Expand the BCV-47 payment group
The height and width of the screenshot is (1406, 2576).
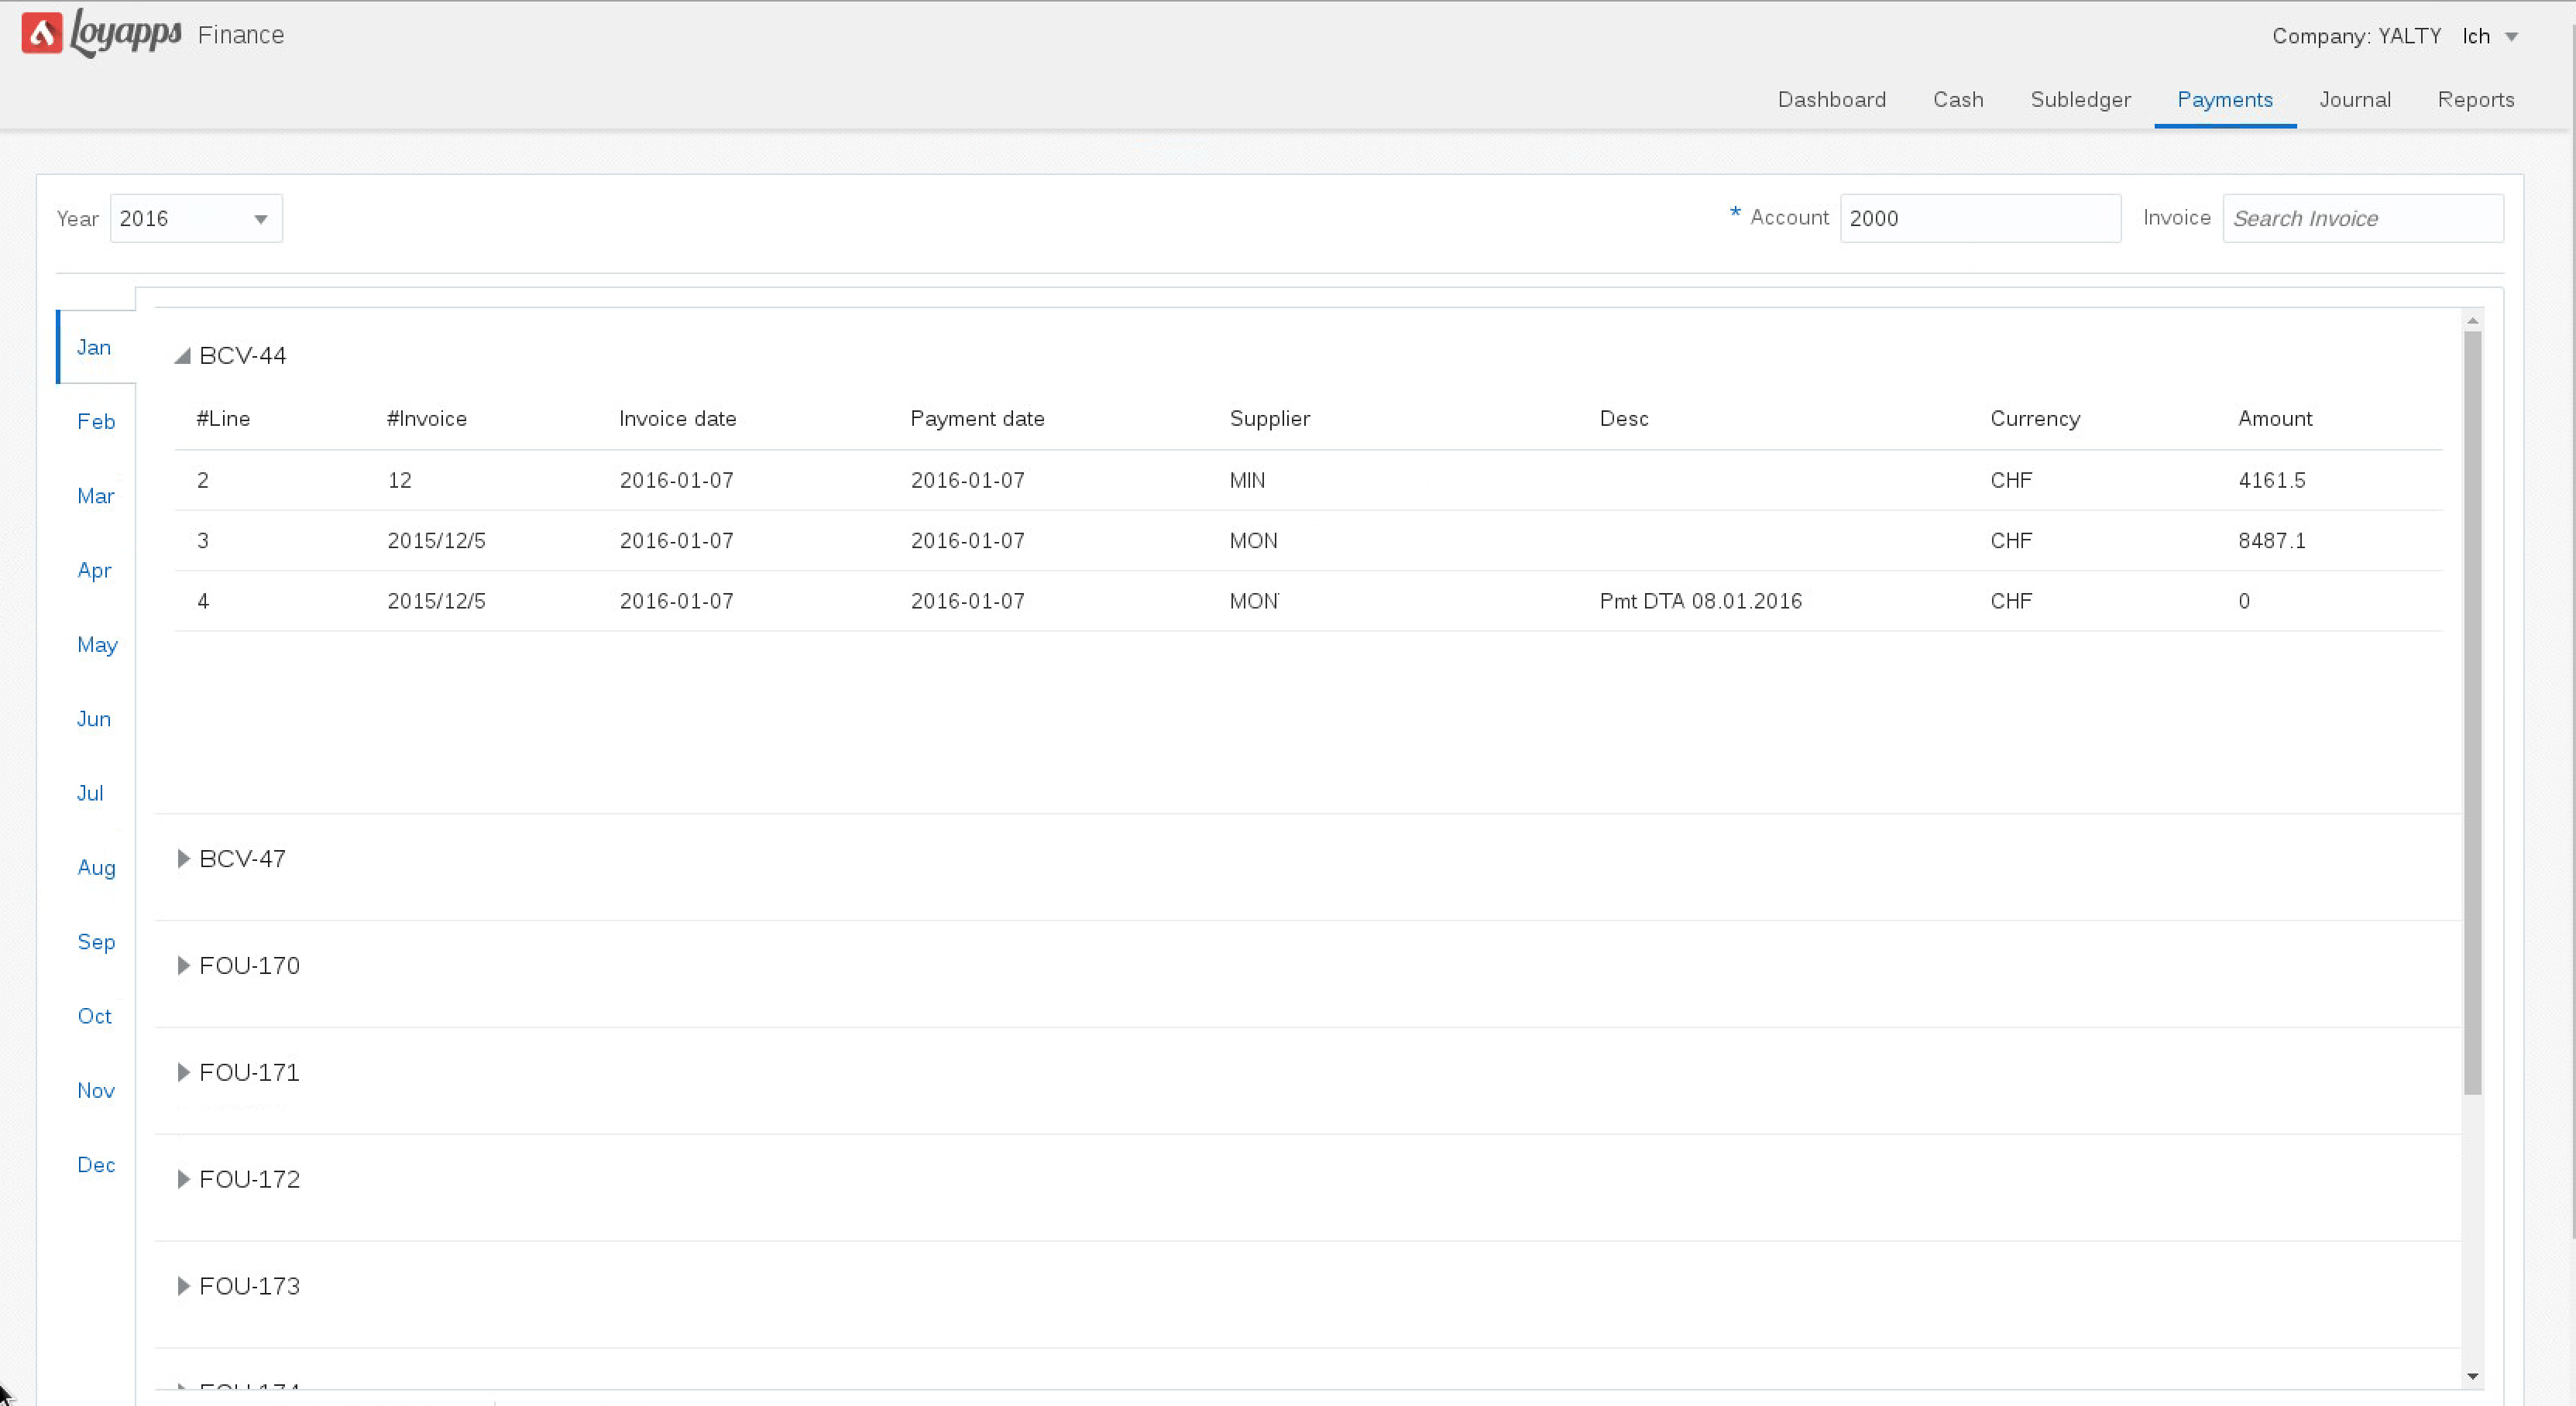(183, 859)
